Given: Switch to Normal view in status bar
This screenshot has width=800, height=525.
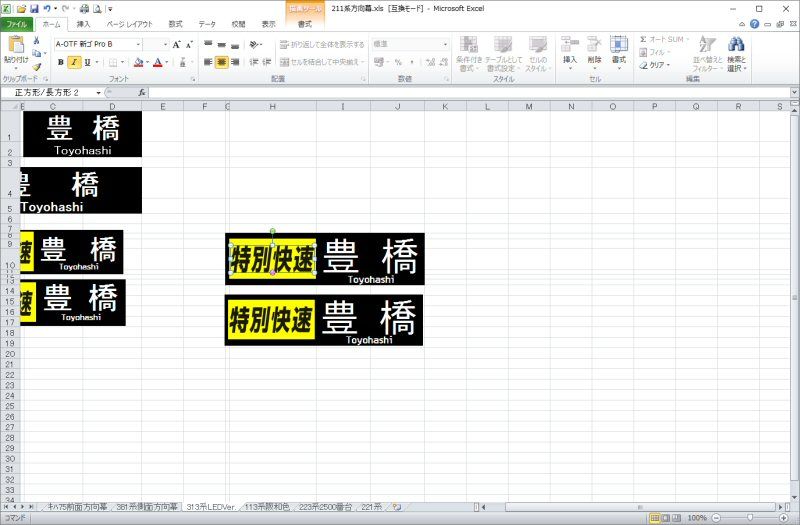Looking at the screenshot, I should [655, 518].
